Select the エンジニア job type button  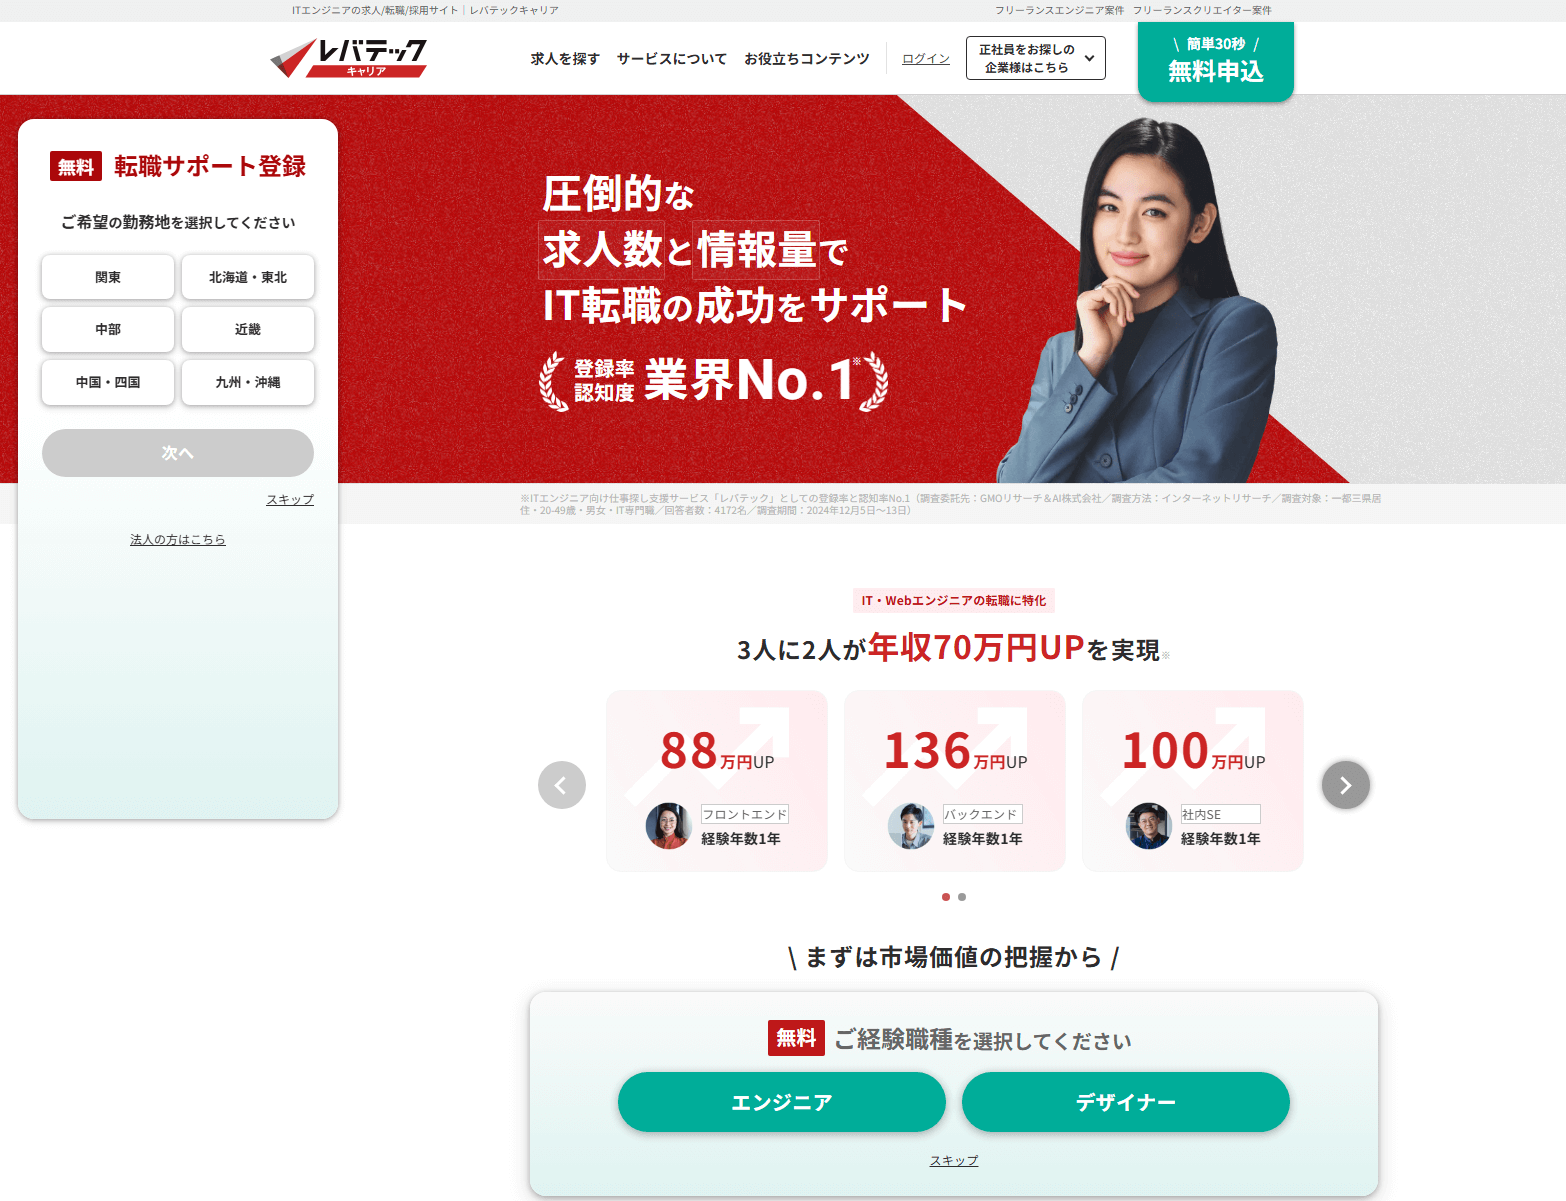point(782,1102)
